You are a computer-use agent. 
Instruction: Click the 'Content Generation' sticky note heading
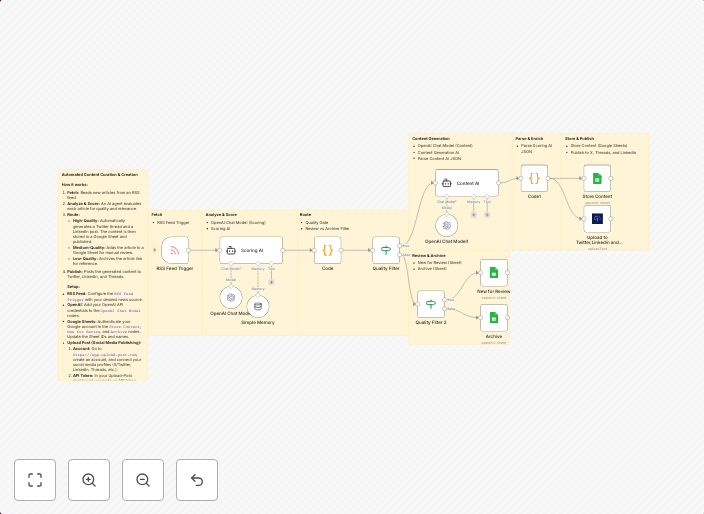pos(431,139)
